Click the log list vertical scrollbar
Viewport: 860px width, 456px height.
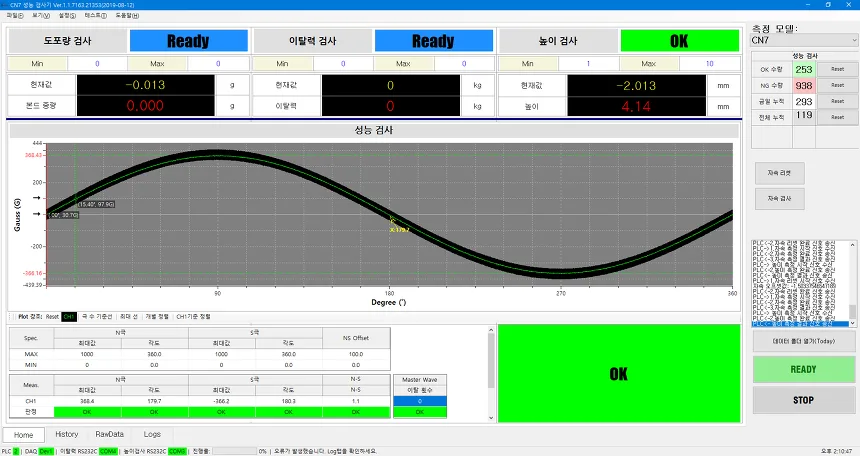852,284
